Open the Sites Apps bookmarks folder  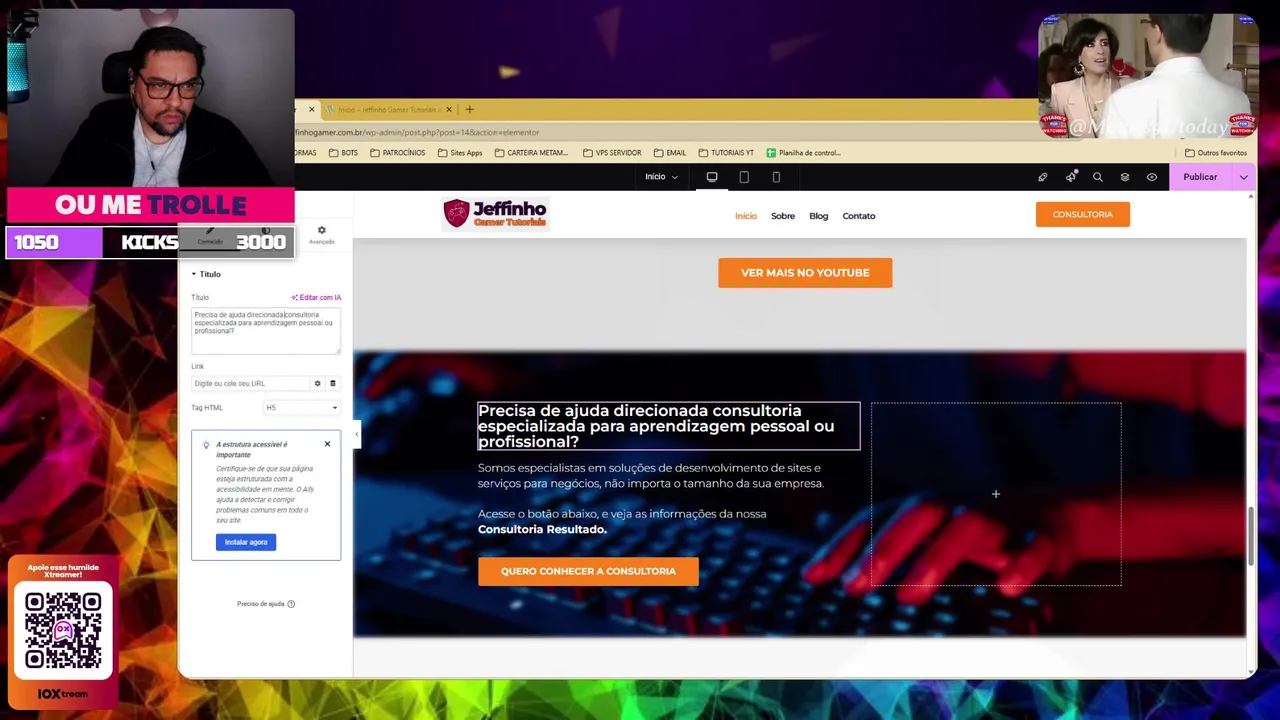click(460, 153)
